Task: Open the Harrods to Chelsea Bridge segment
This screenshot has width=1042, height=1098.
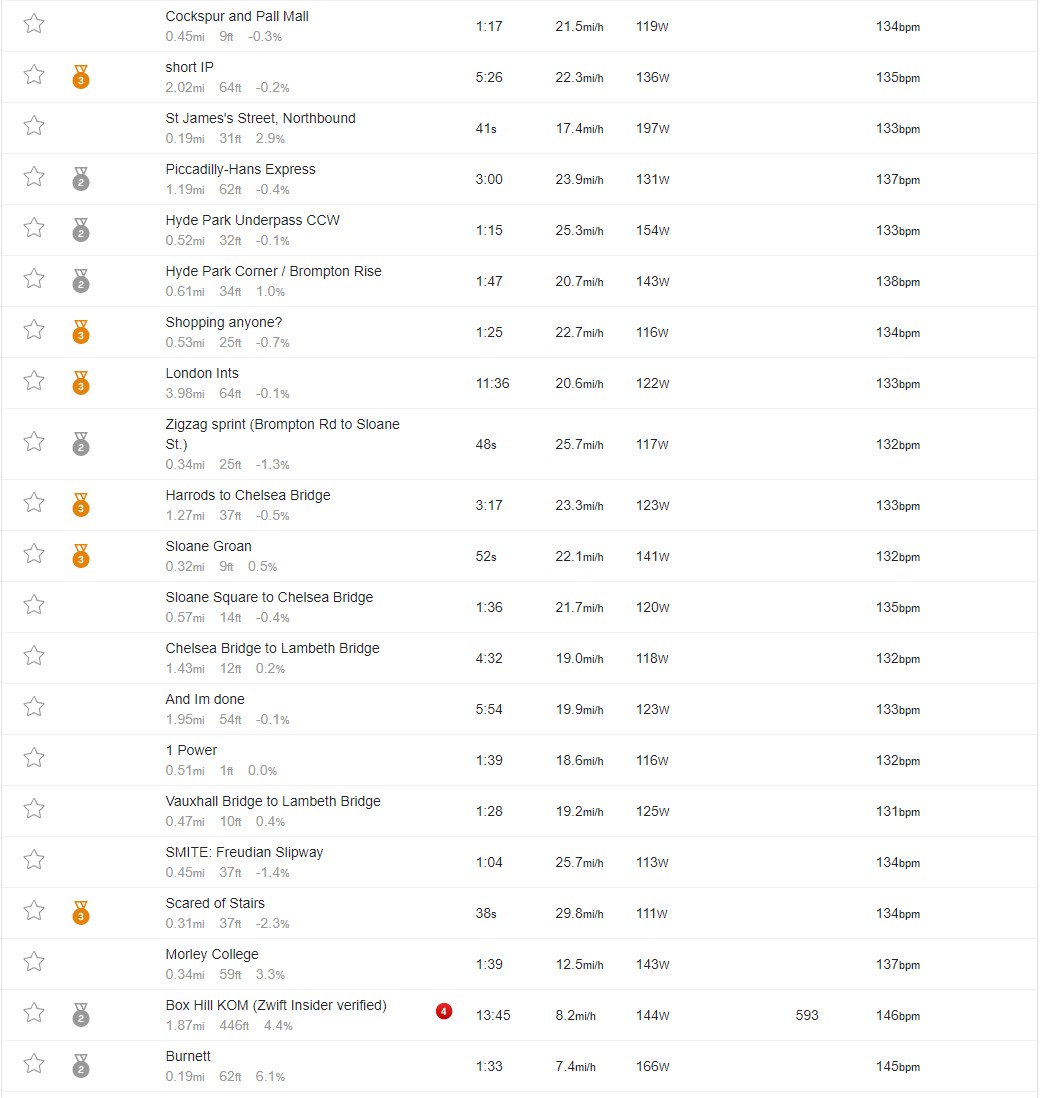Action: 248,495
